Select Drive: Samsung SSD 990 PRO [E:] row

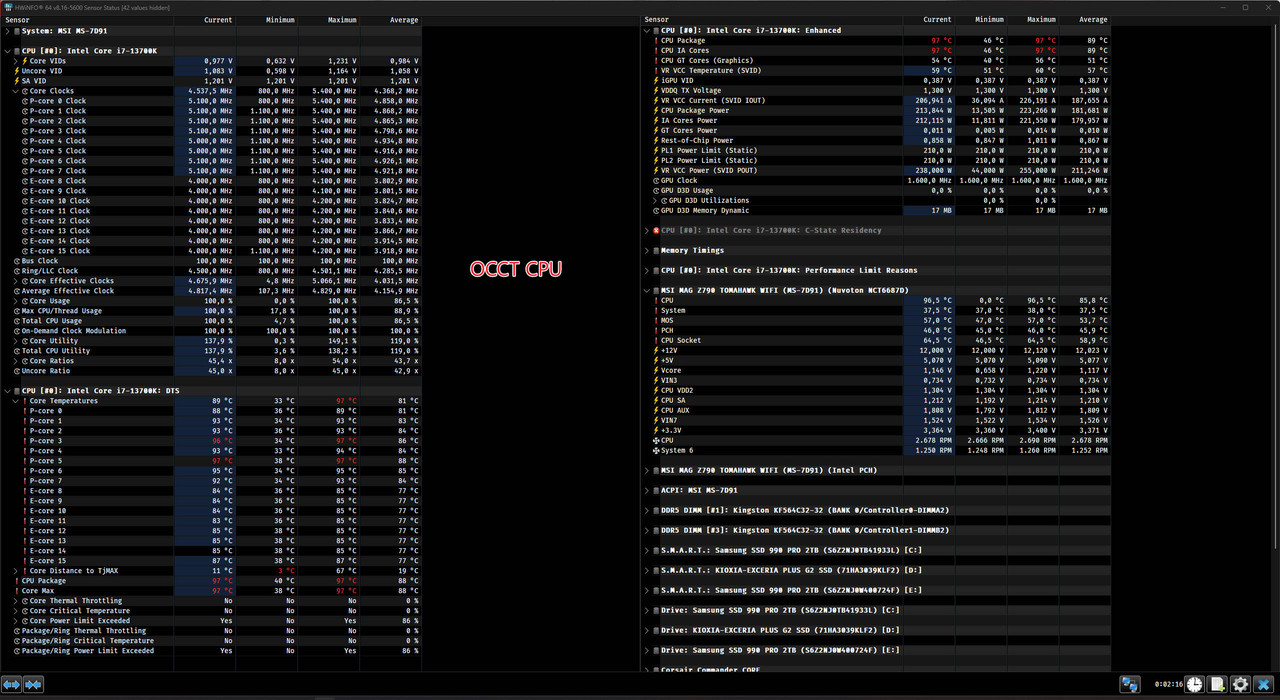876,651
